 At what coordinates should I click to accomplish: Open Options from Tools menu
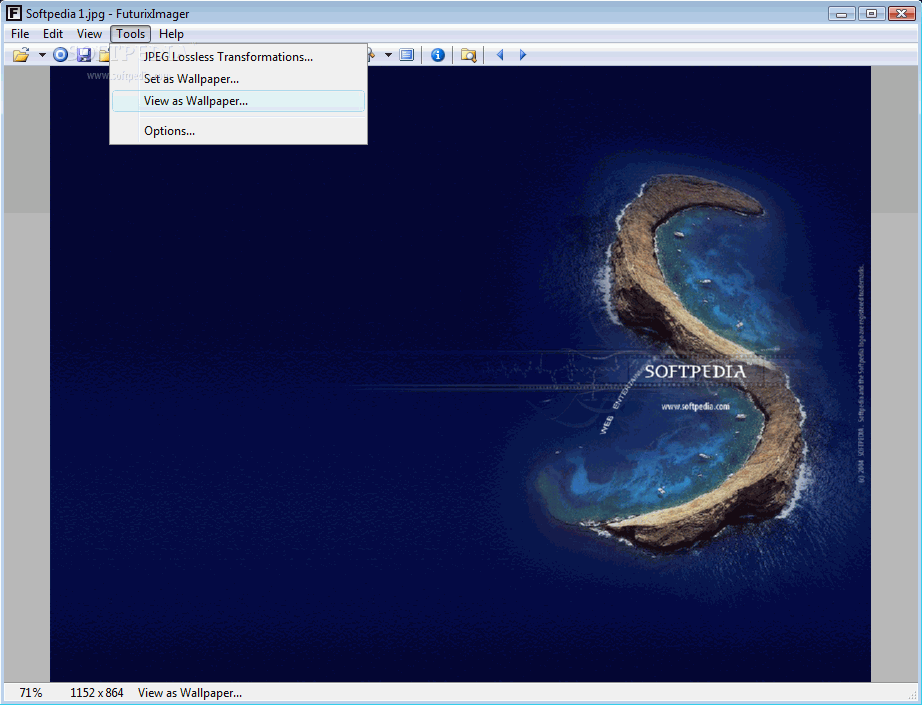pos(238,131)
